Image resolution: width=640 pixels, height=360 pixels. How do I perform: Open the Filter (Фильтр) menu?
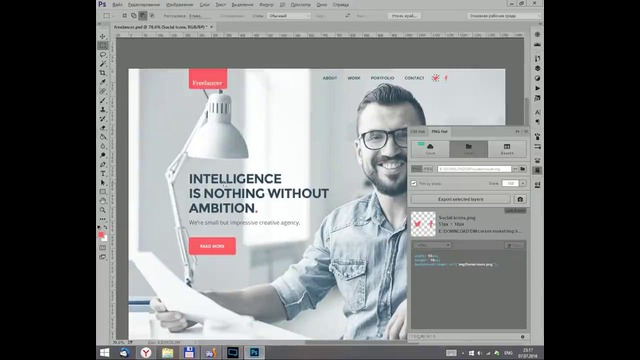coord(267,4)
